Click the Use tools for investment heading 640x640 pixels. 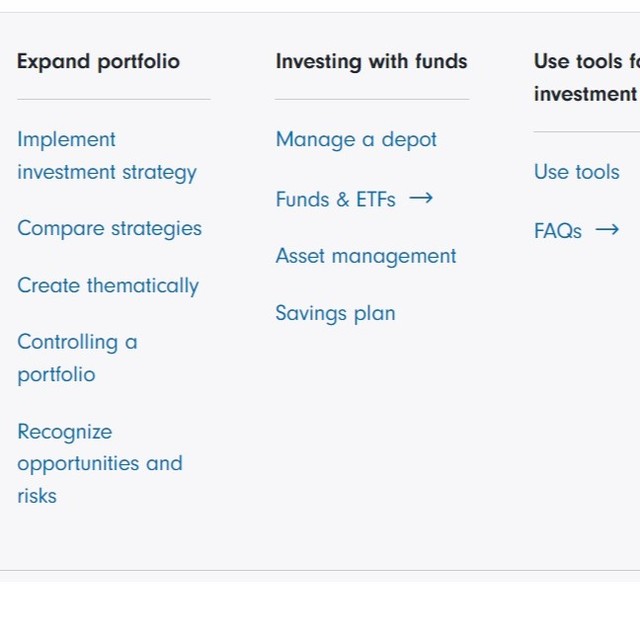pyautogui.click(x=587, y=78)
